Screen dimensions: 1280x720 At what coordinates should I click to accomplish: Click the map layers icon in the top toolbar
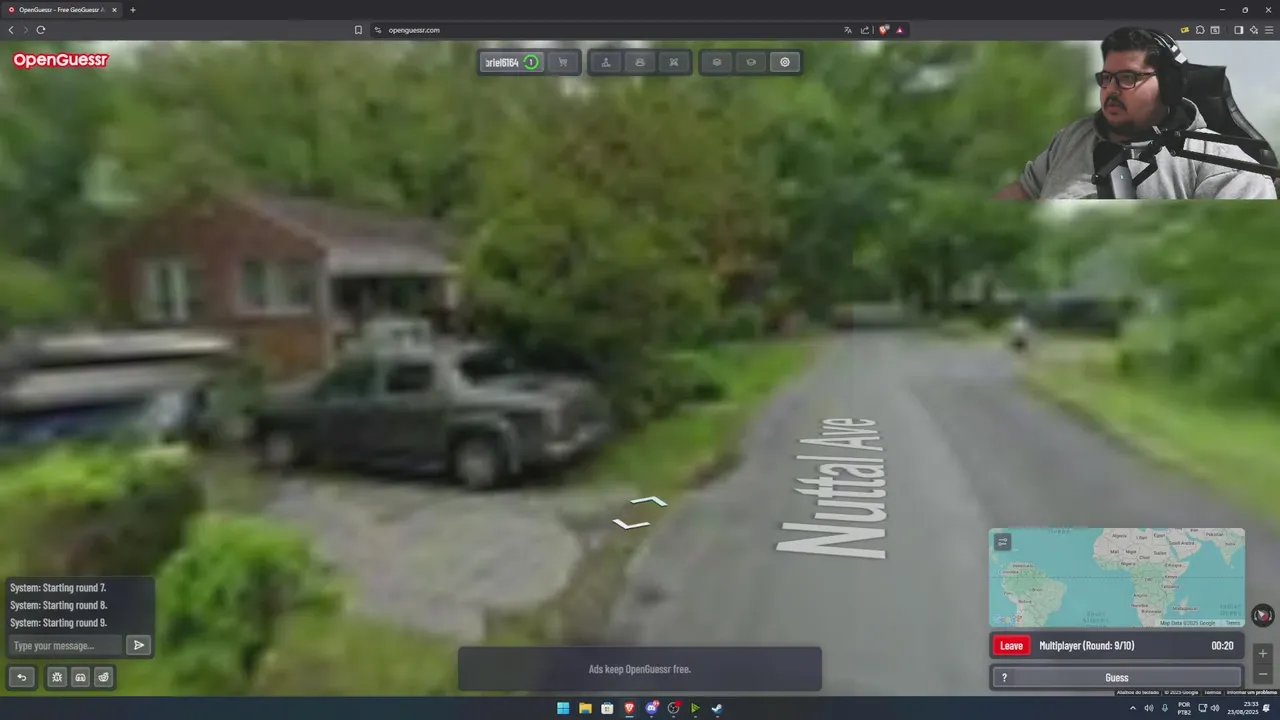(717, 62)
